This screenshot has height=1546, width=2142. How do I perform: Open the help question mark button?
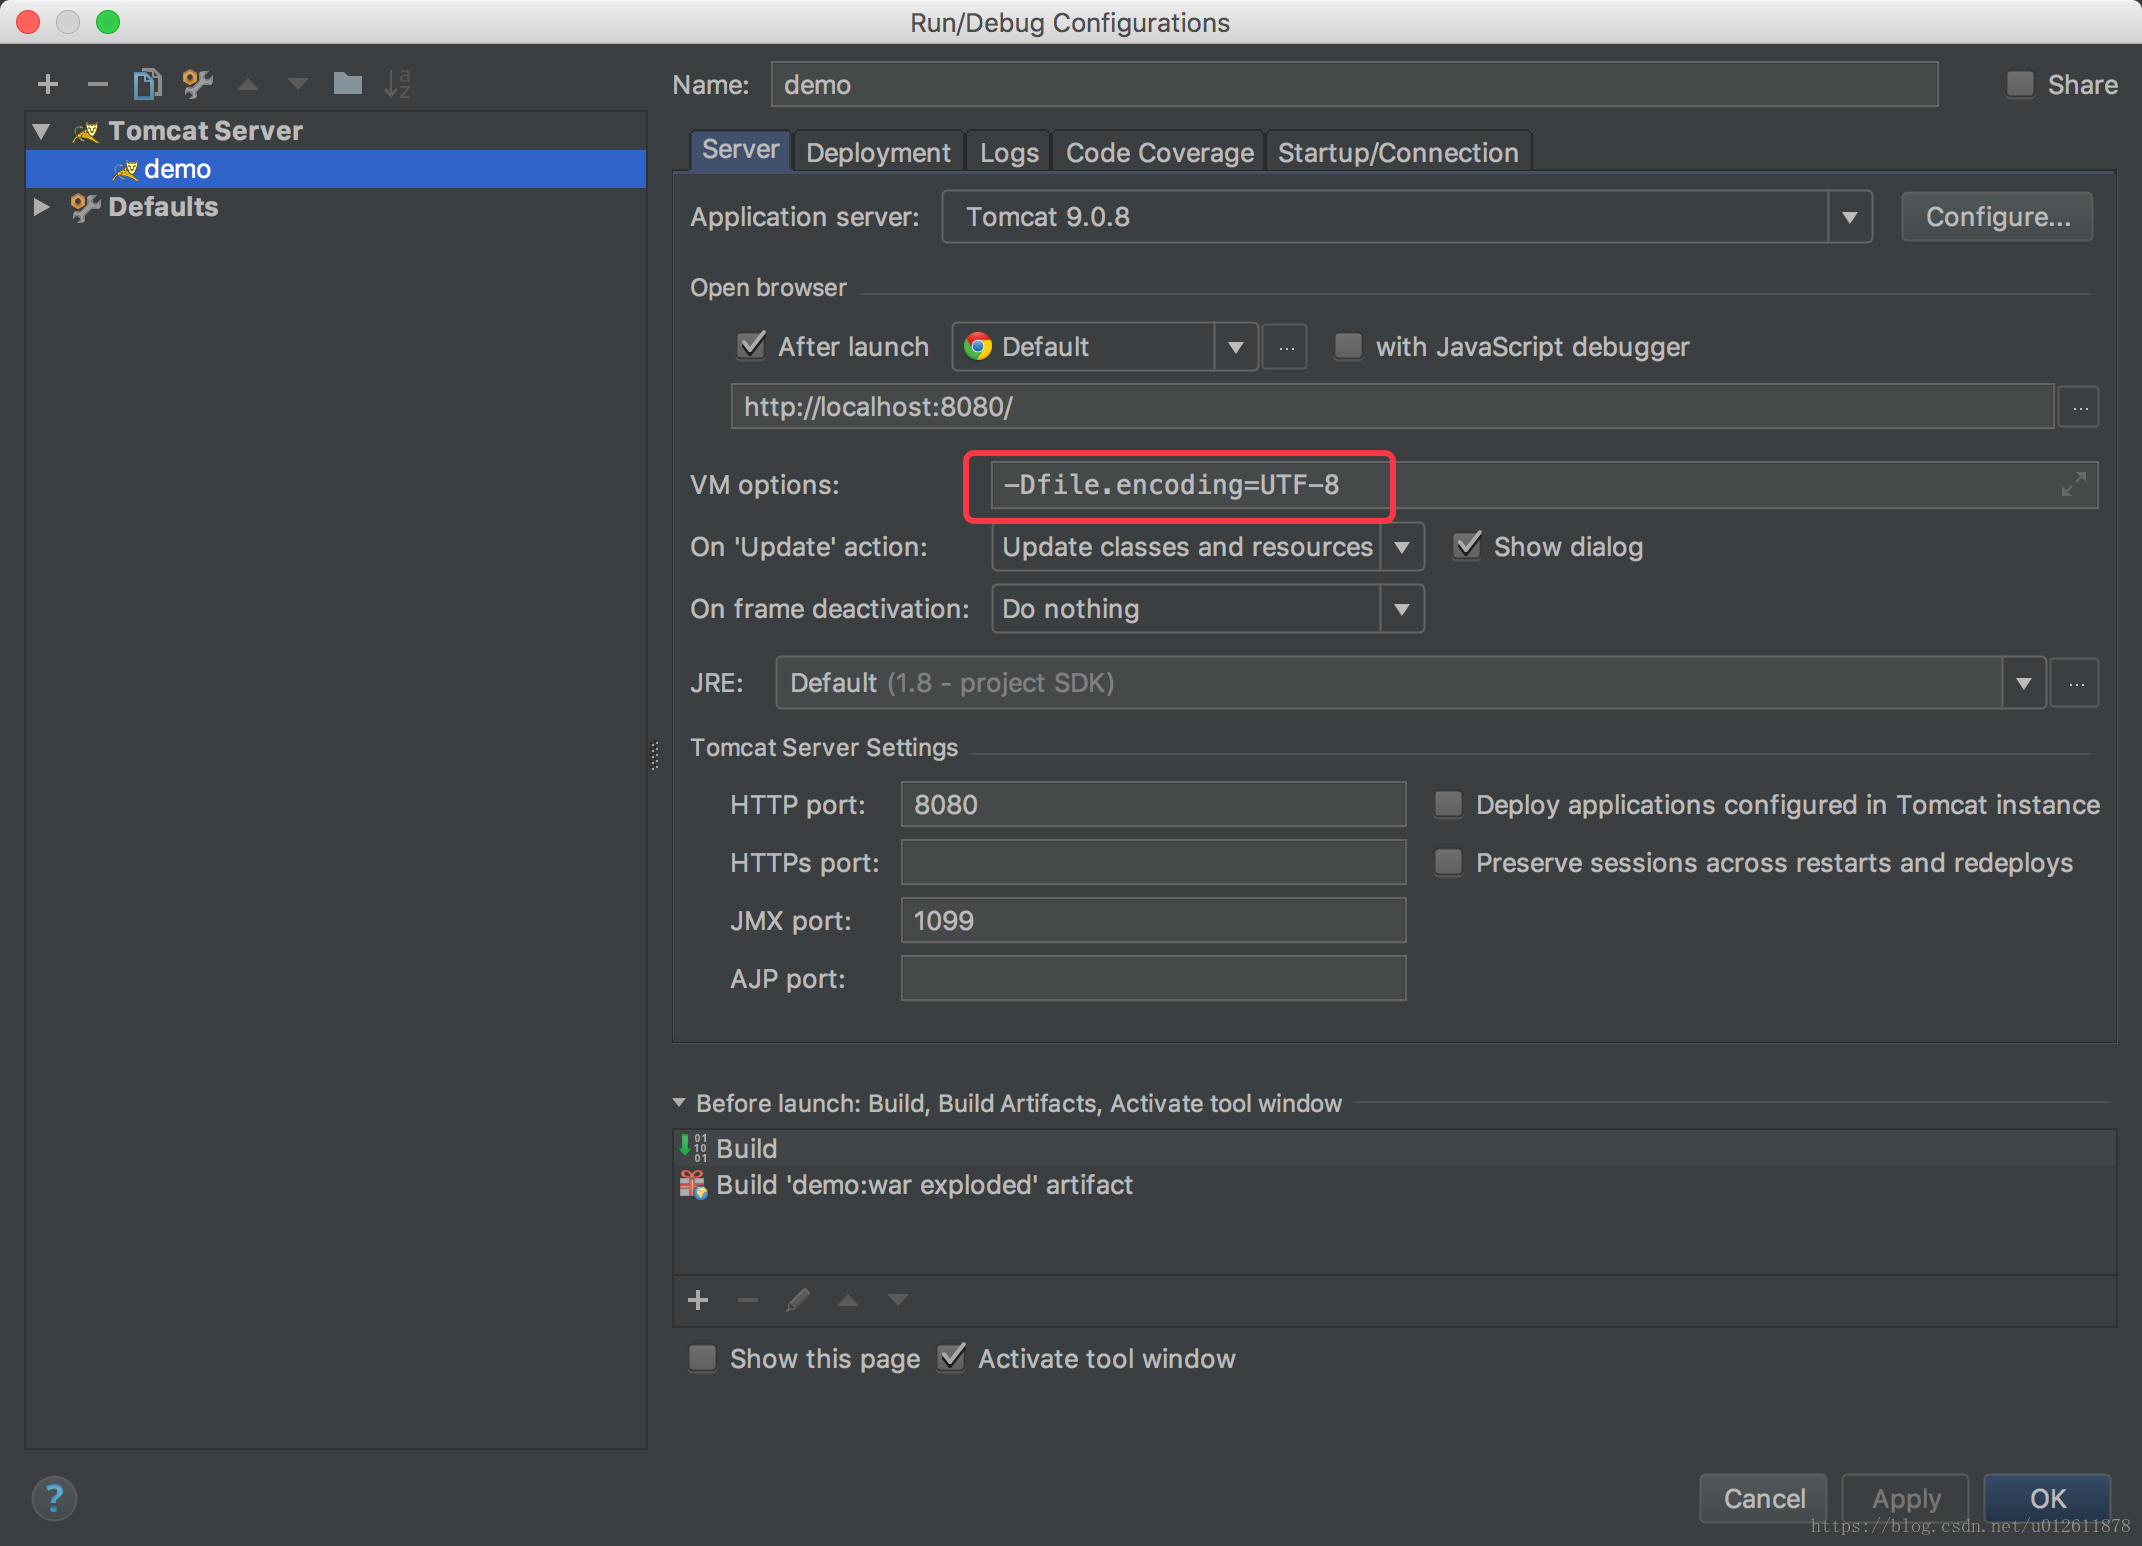click(54, 1498)
